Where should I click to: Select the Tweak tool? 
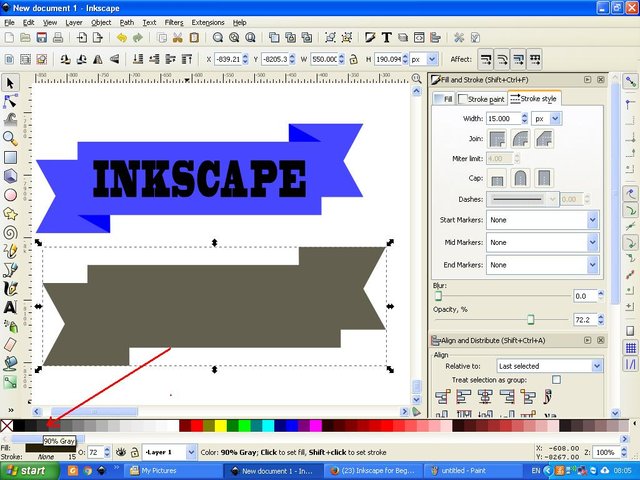pyautogui.click(x=10, y=120)
